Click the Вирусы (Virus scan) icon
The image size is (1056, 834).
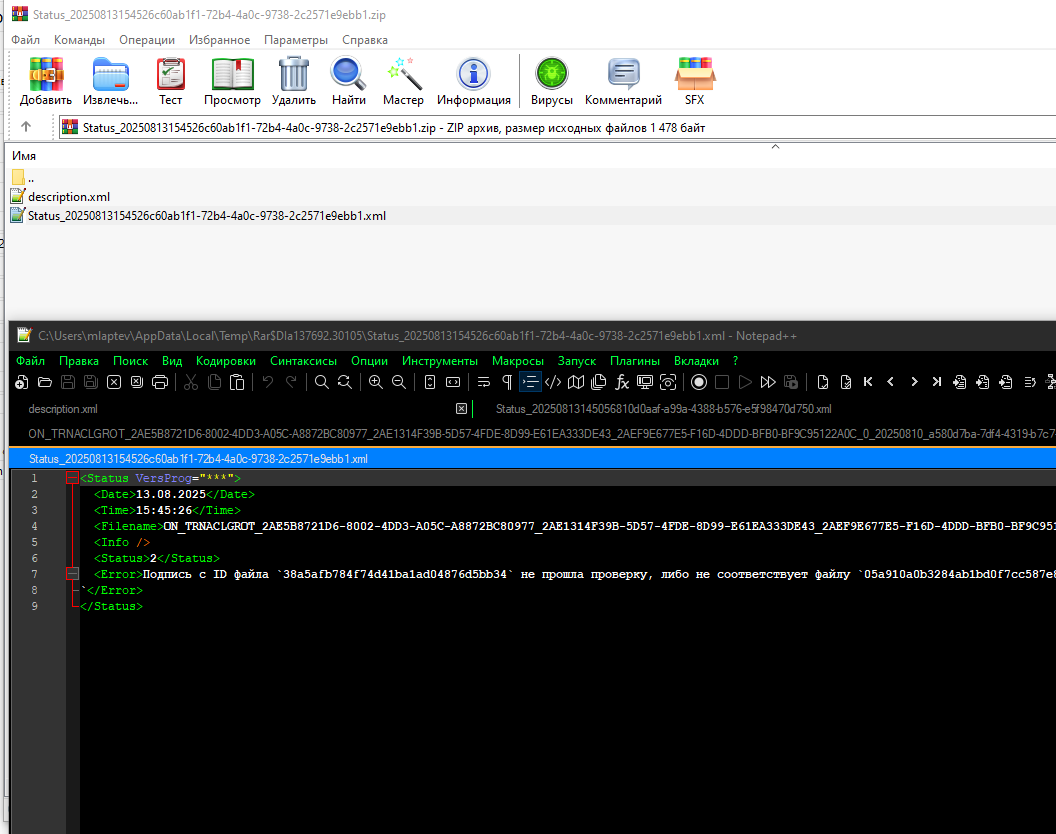coord(552,74)
